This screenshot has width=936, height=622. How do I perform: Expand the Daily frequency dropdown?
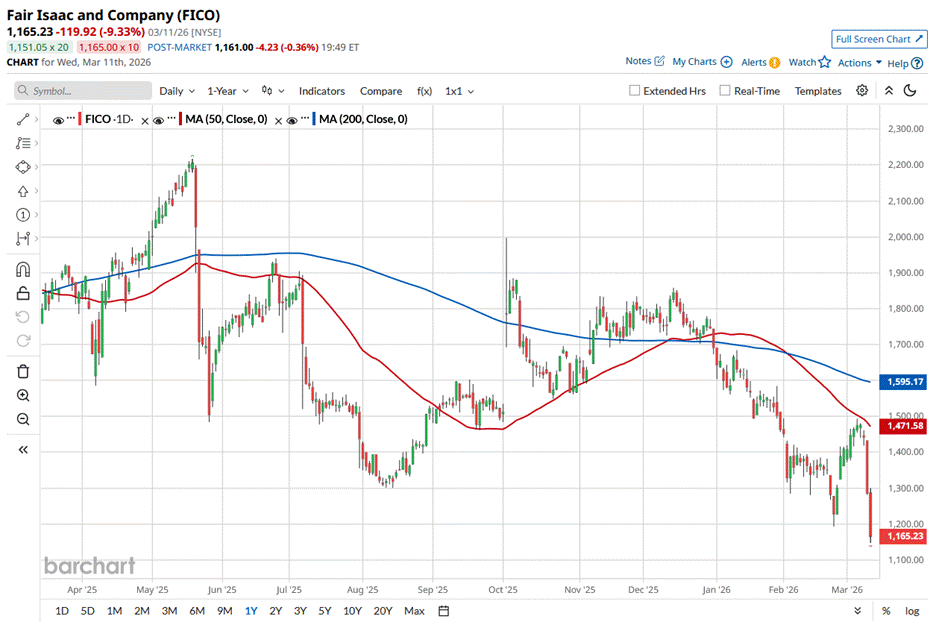tap(177, 91)
